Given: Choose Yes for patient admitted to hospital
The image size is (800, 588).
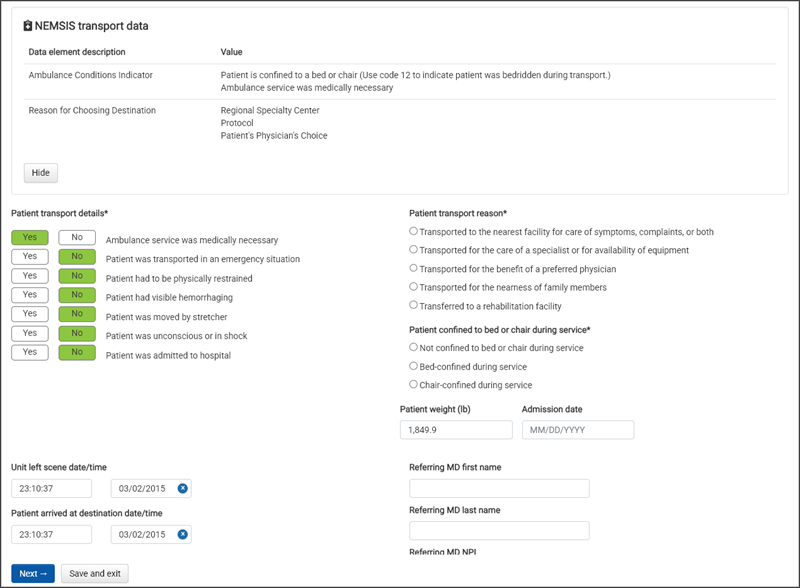Looking at the screenshot, I should [x=30, y=352].
